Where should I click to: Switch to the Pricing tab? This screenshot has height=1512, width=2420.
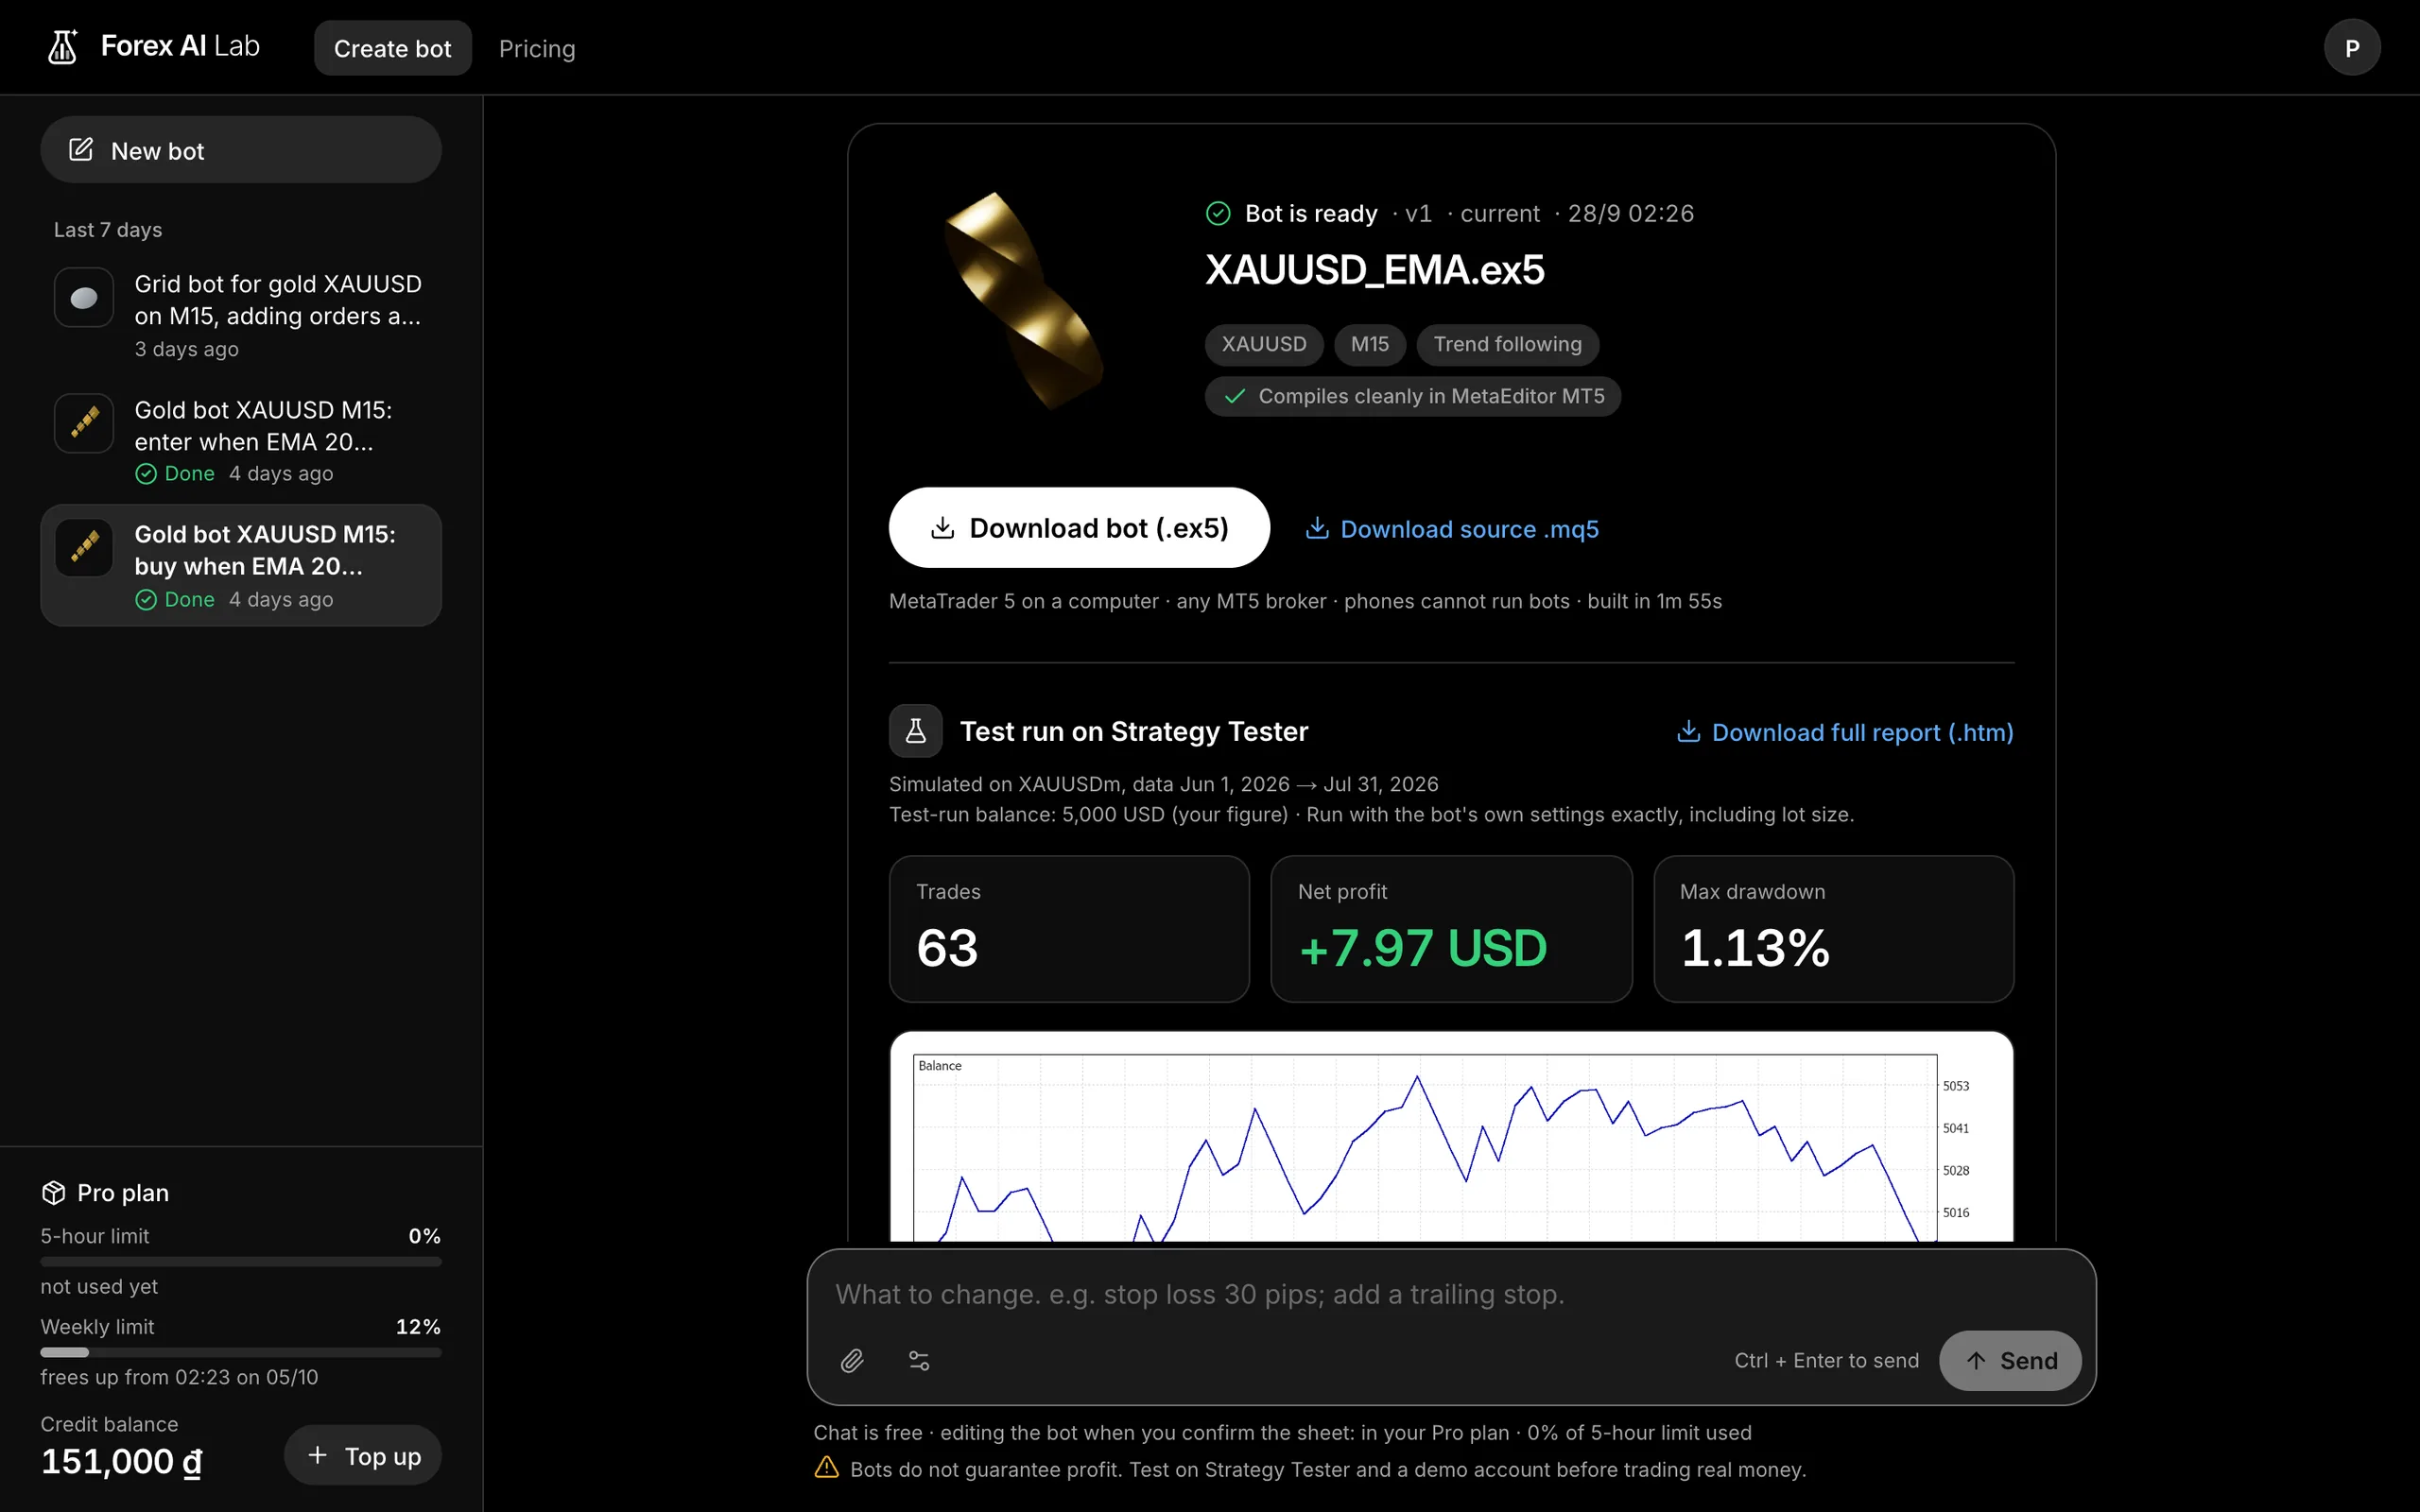(x=537, y=48)
